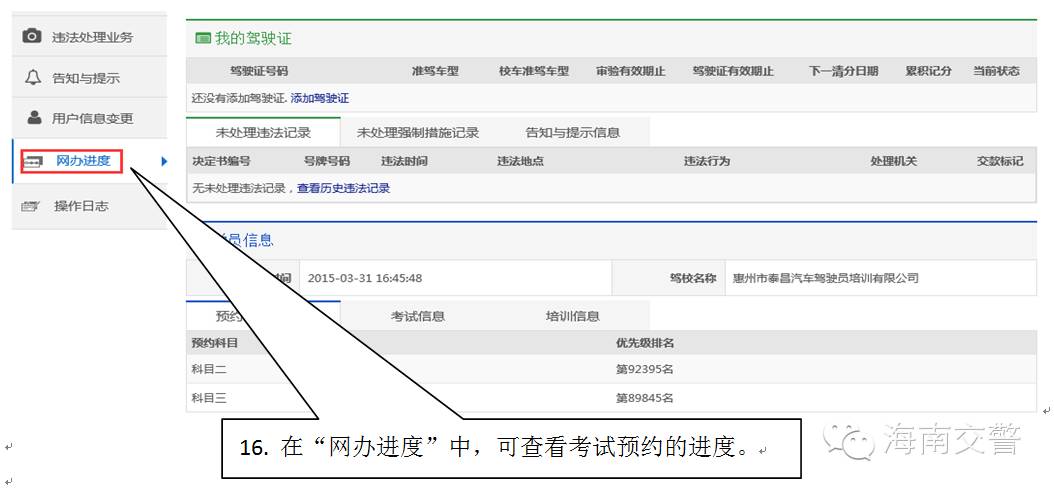Click the 驾驶证号码 column header
Screen dimensions: 1054x493
pyautogui.click(x=259, y=71)
